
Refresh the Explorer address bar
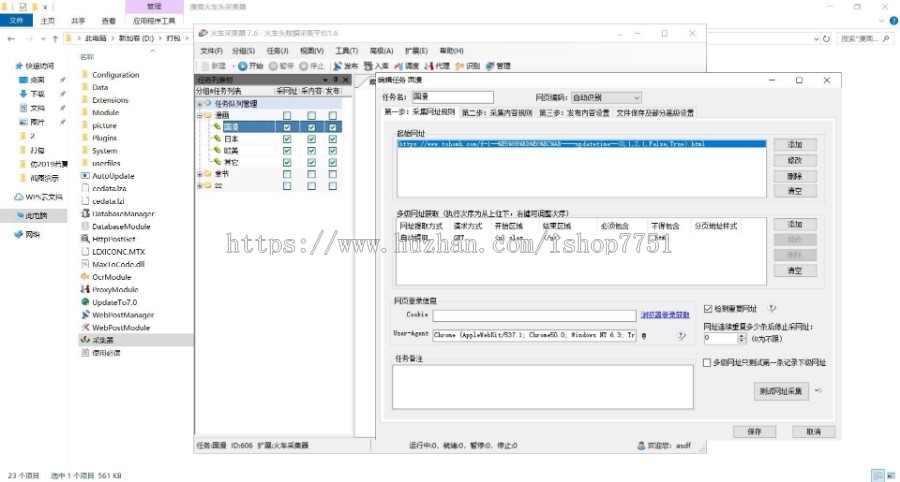click(827, 38)
